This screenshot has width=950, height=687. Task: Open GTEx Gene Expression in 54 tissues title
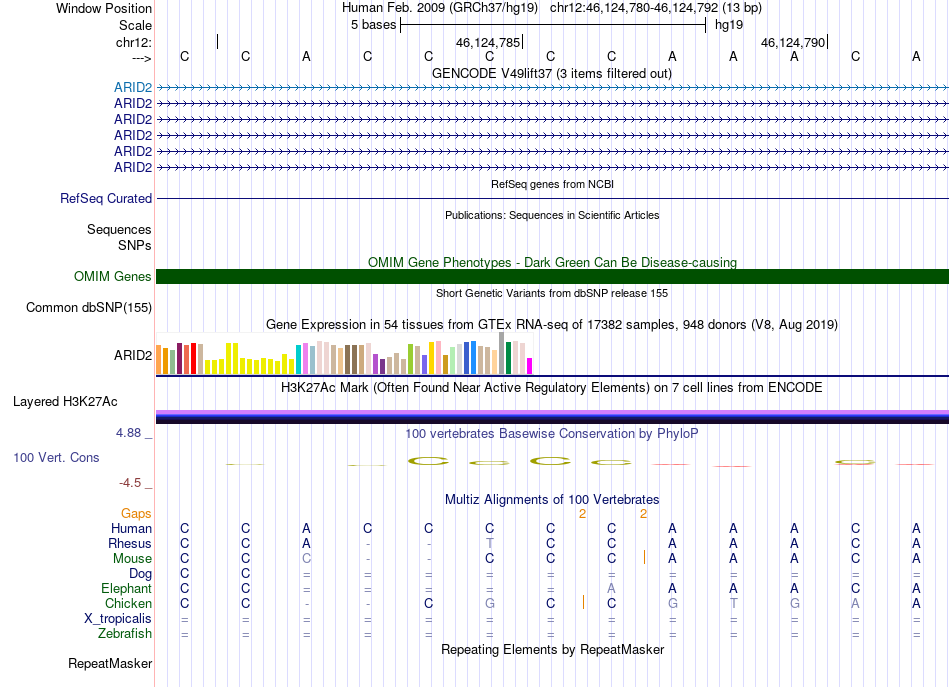point(551,325)
